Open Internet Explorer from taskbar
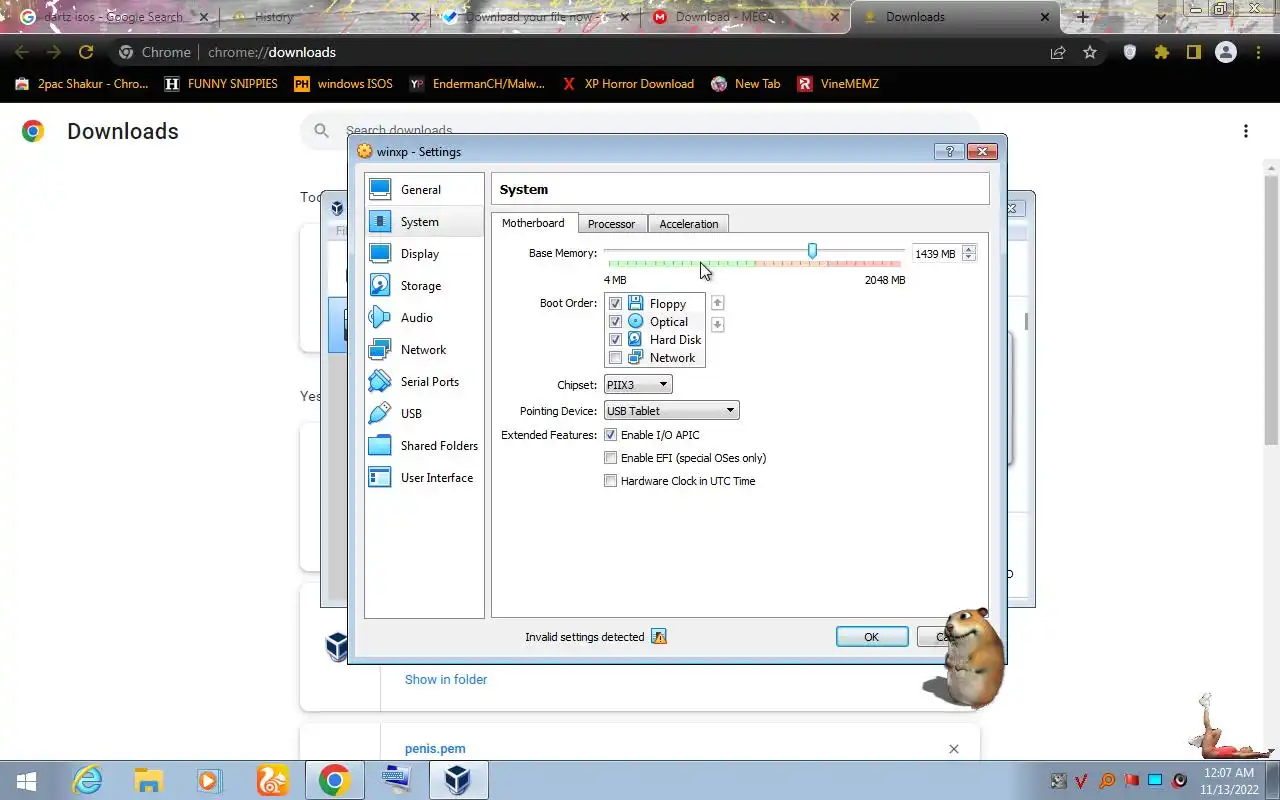Image resolution: width=1280 pixels, height=800 pixels. (x=88, y=780)
